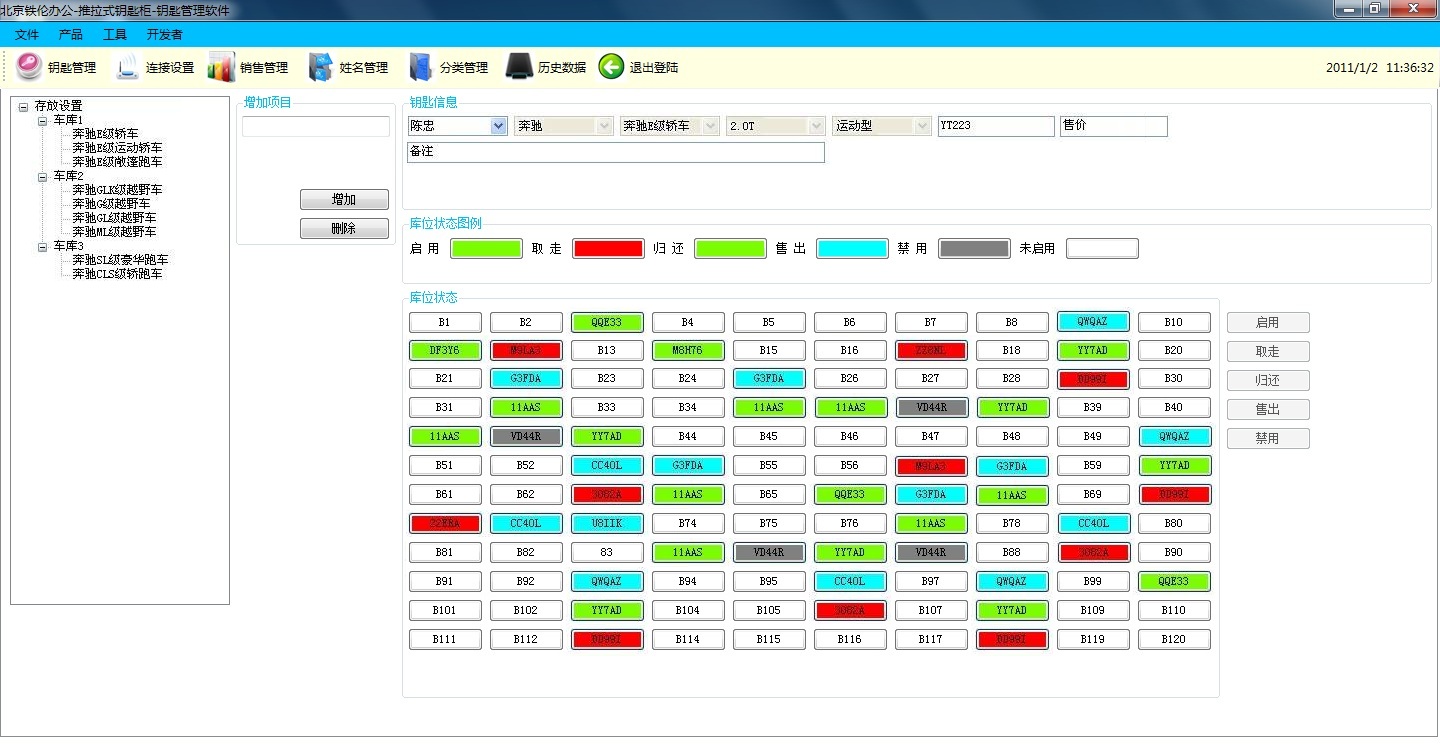Viewport: 1440px width, 746px height.
Task: Open the 钥匙管理 key management toolbar icon
Action: tap(30, 67)
